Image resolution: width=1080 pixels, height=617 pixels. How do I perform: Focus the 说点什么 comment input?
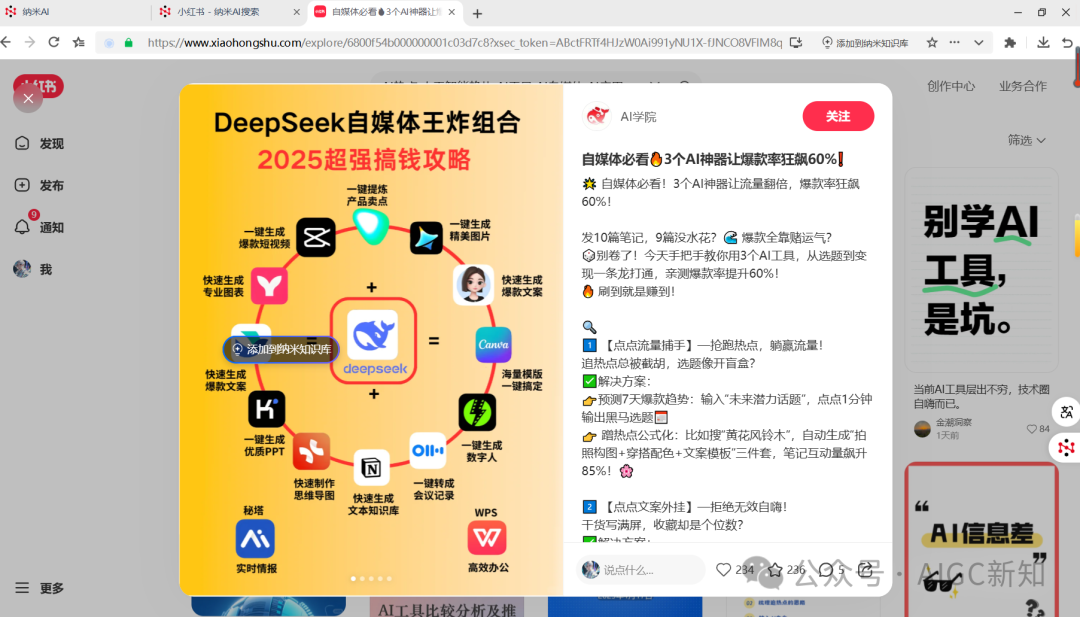click(641, 569)
